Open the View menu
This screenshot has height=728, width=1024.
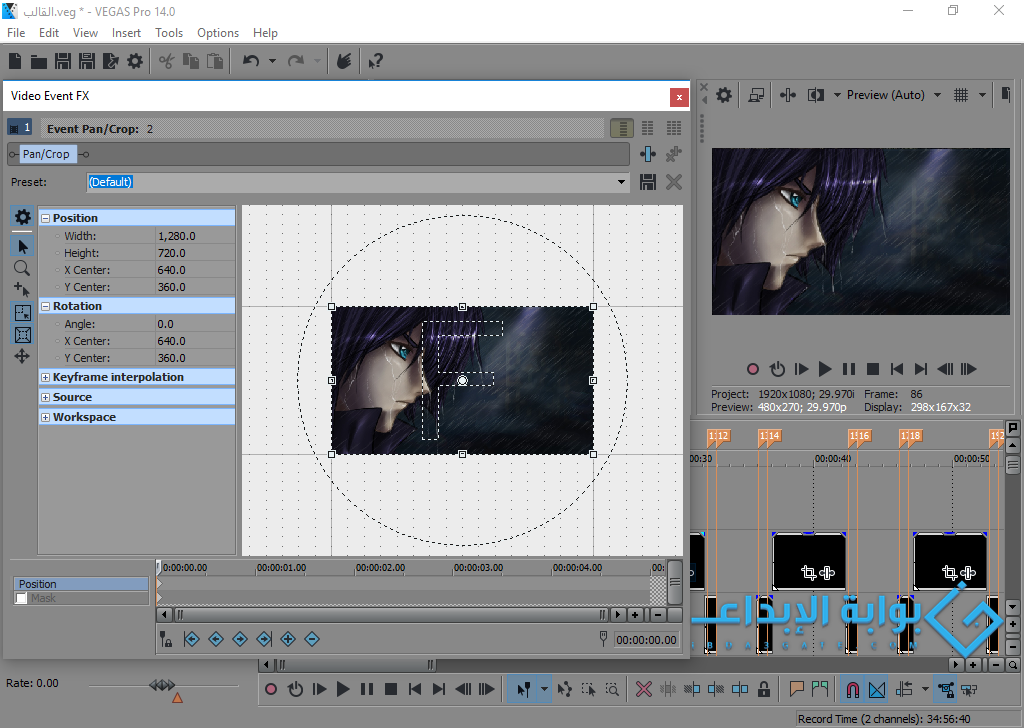(86, 33)
